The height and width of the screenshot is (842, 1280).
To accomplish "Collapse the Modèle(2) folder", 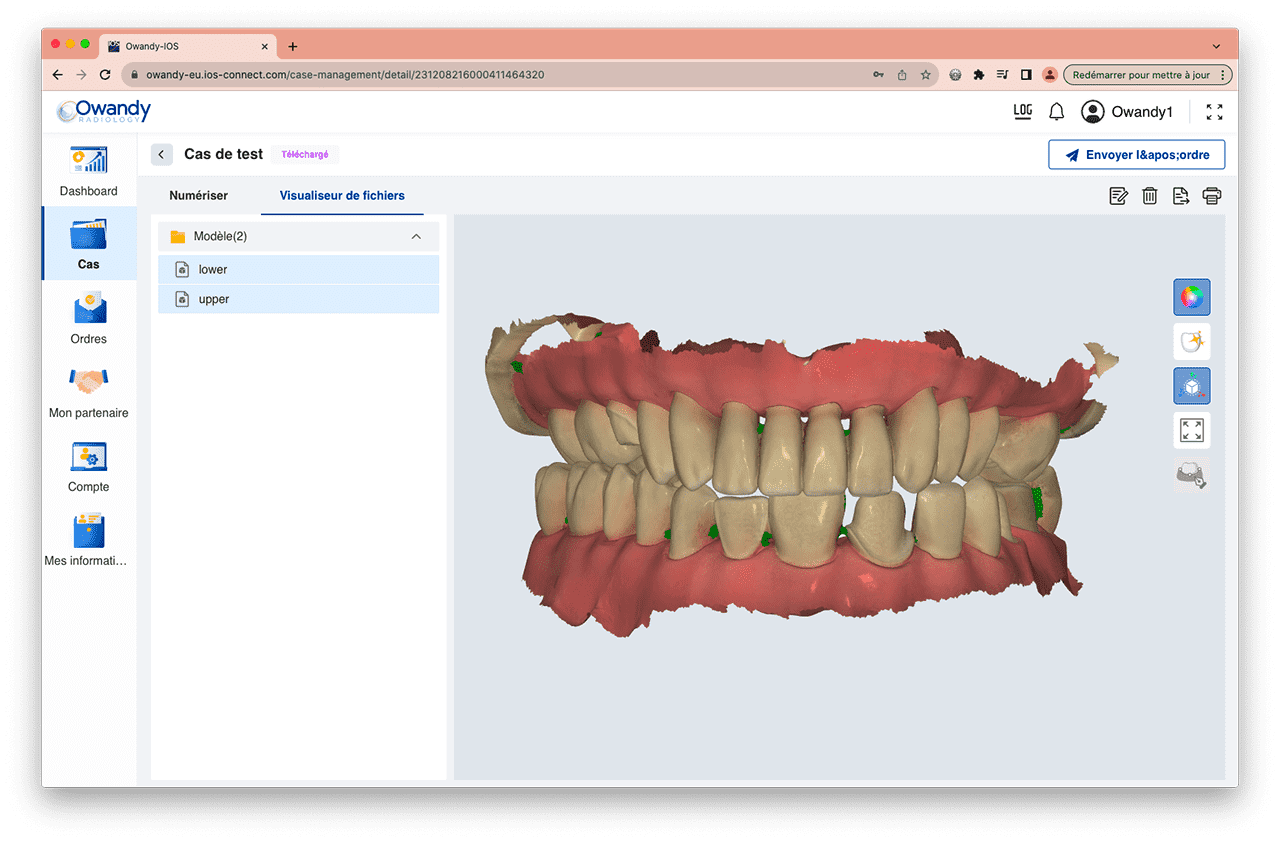I will pos(416,237).
